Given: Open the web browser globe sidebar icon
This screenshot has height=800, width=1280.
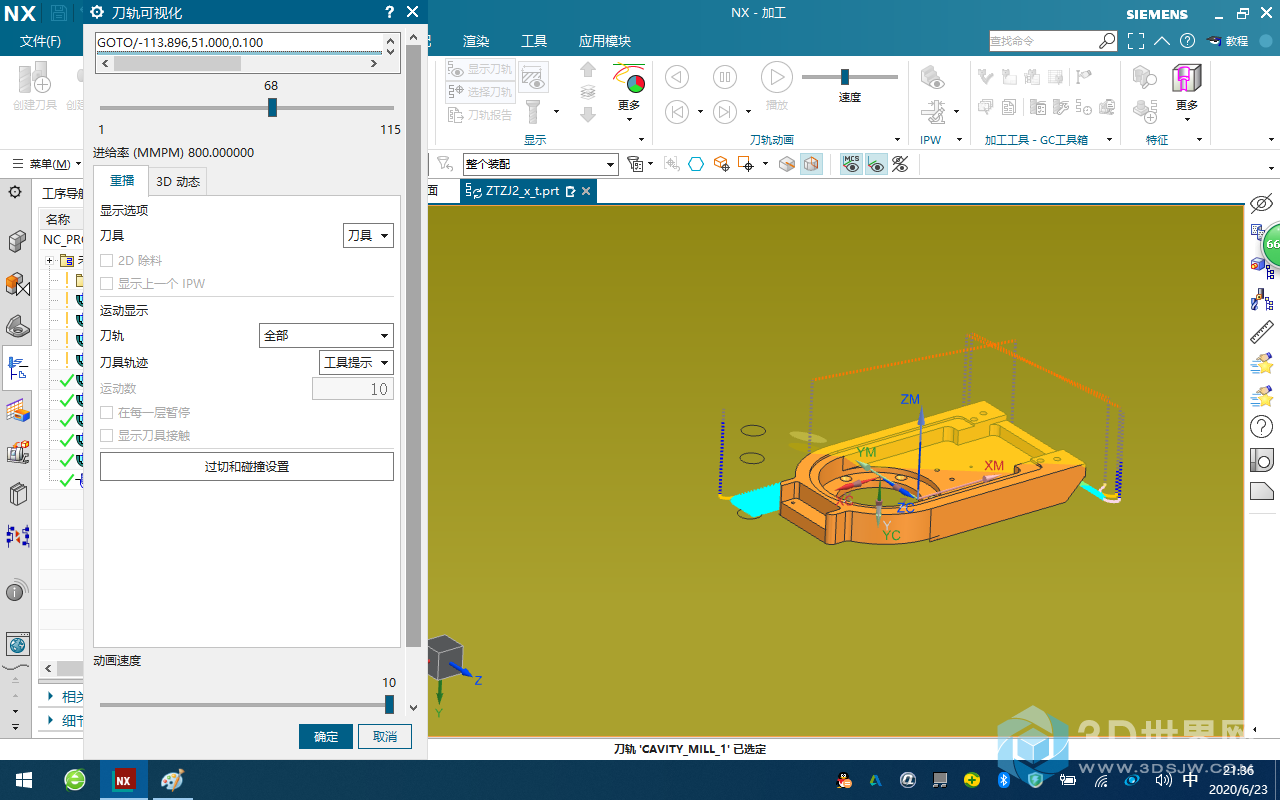Looking at the screenshot, I should pyautogui.click(x=17, y=644).
